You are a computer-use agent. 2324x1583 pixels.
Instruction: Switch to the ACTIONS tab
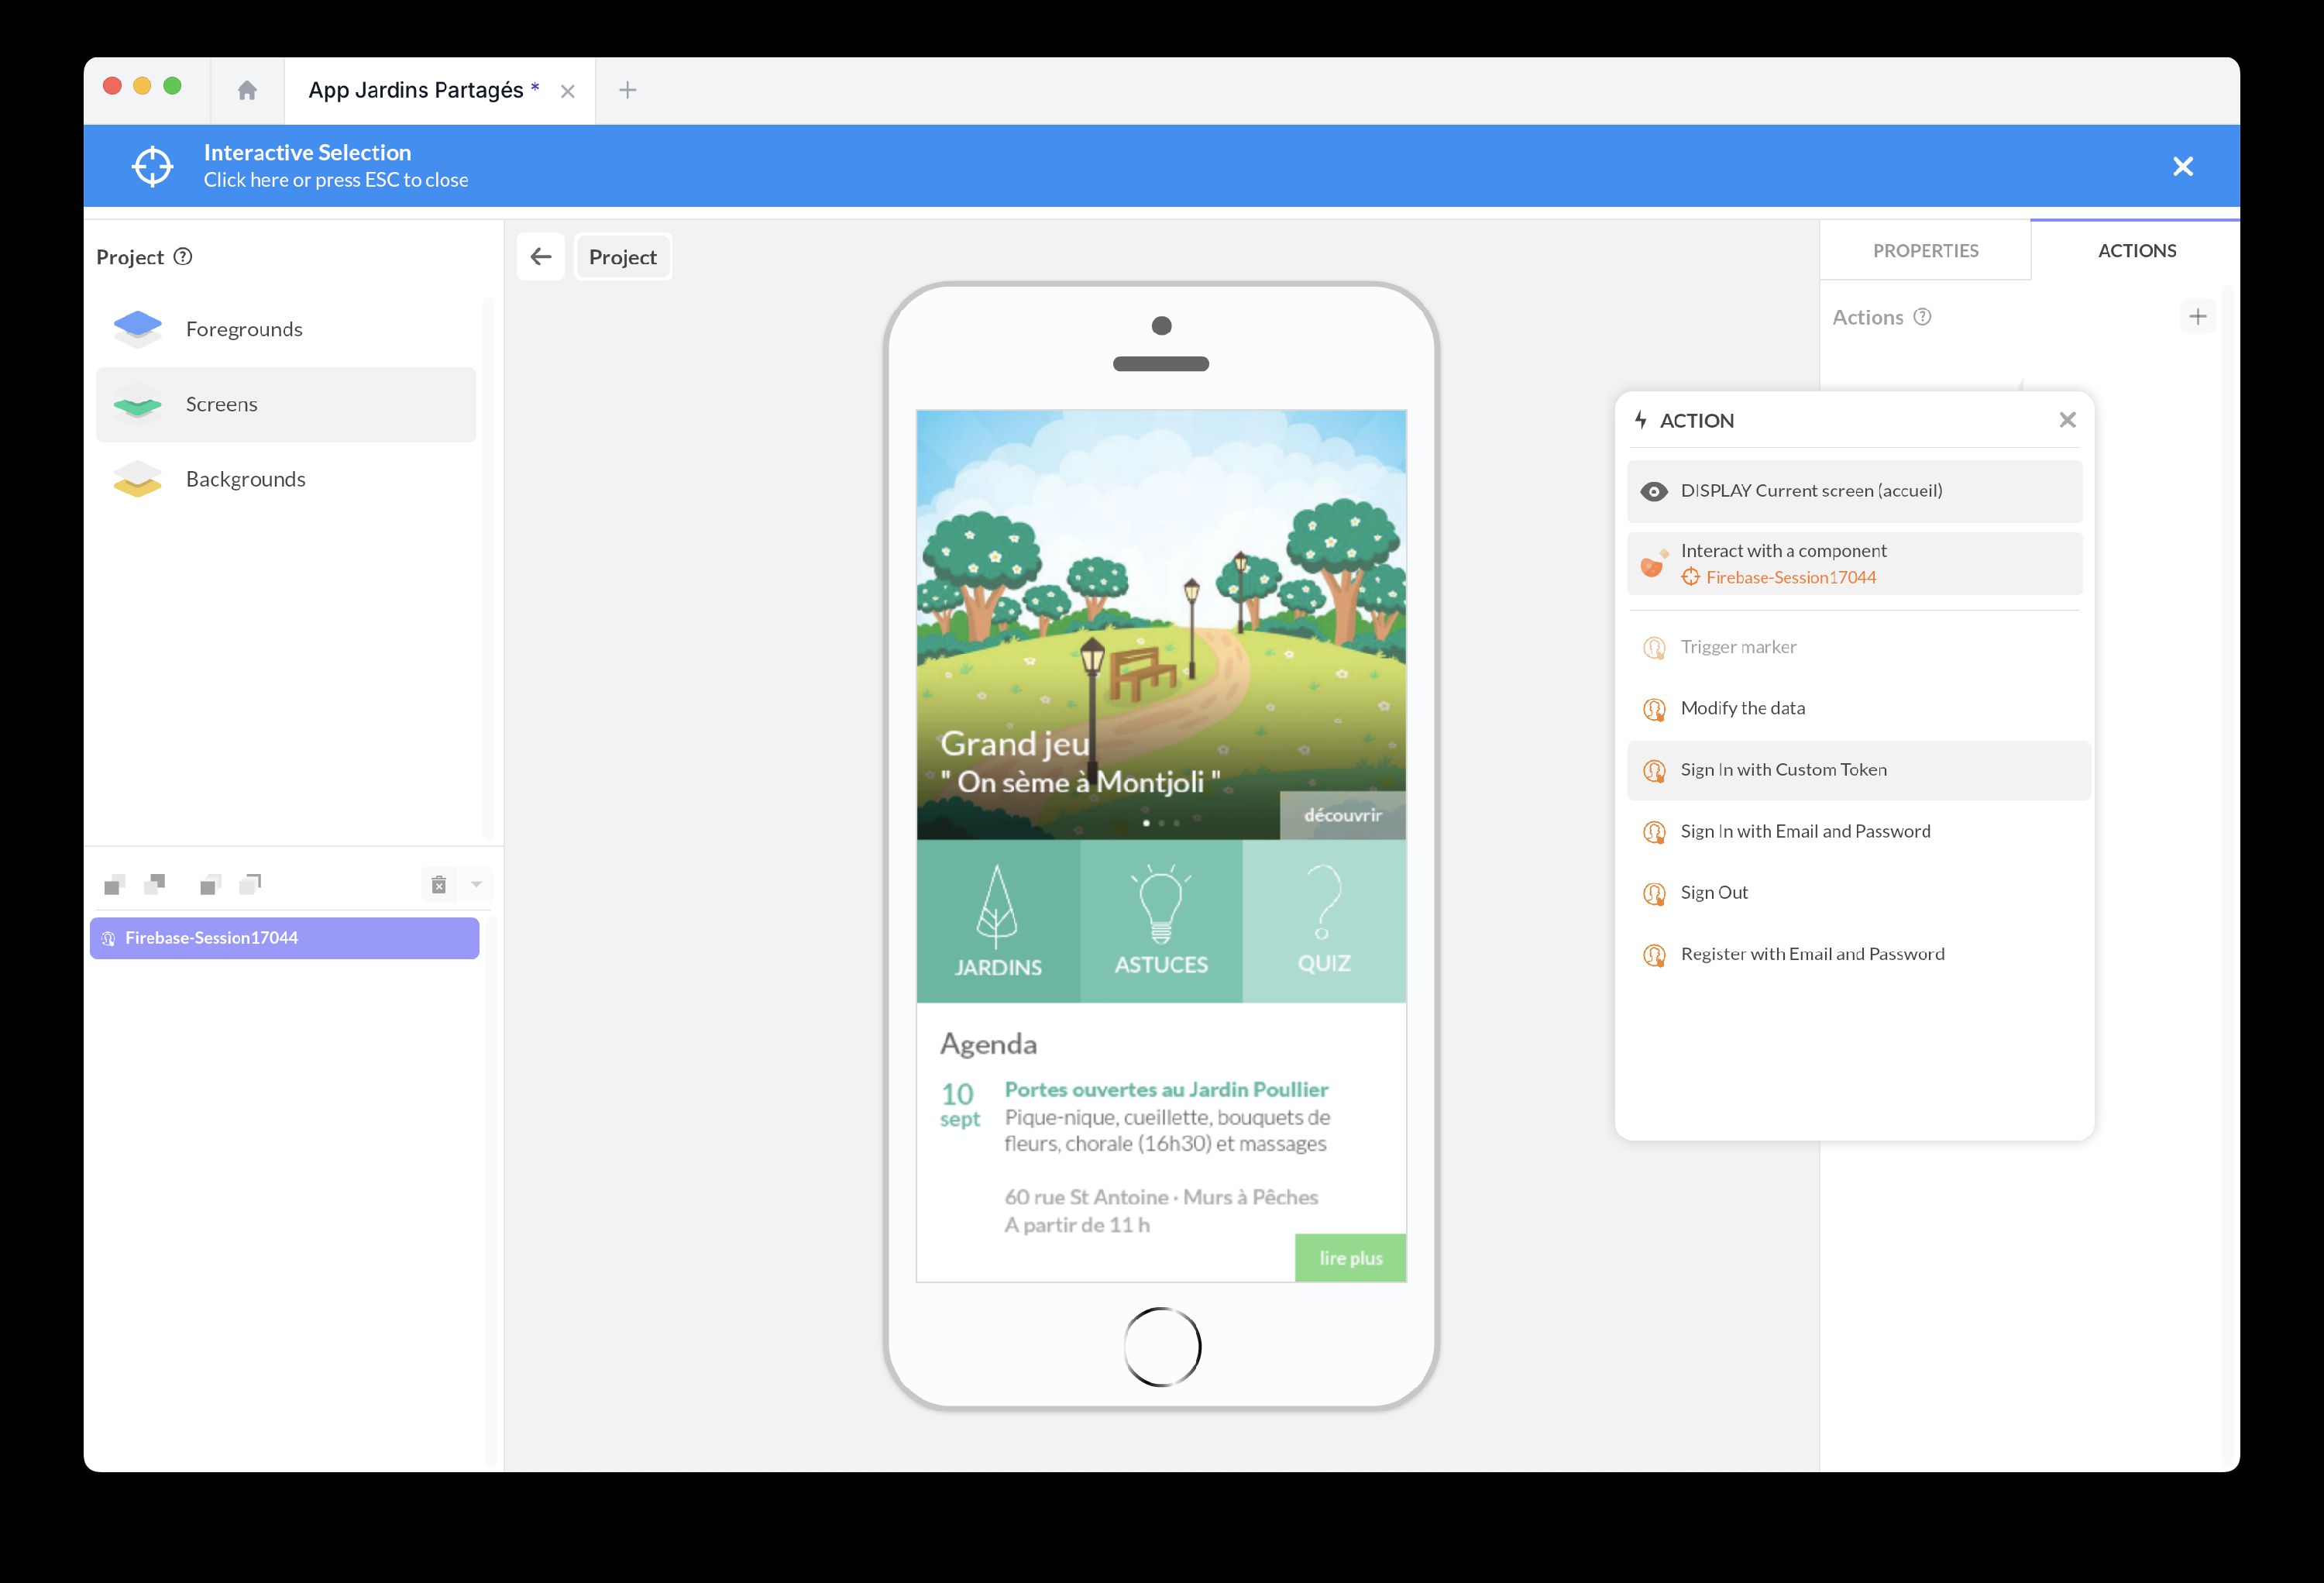point(2137,250)
